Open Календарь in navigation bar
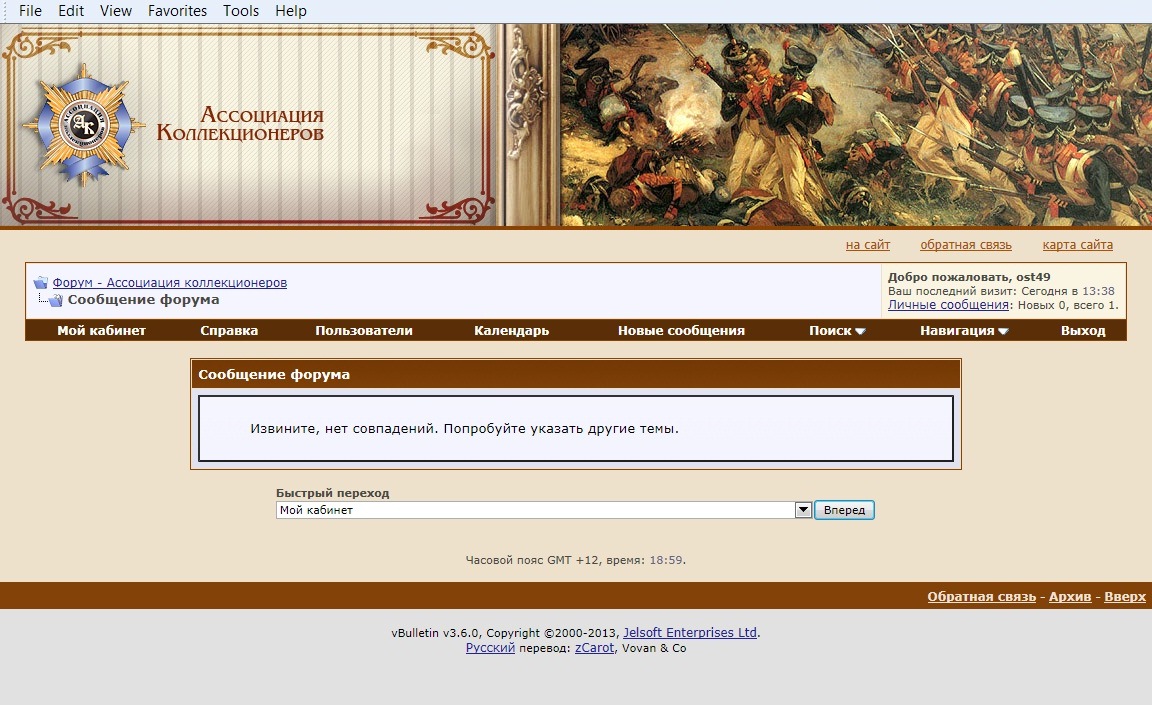Screen dimensions: 1152x705 (511, 330)
